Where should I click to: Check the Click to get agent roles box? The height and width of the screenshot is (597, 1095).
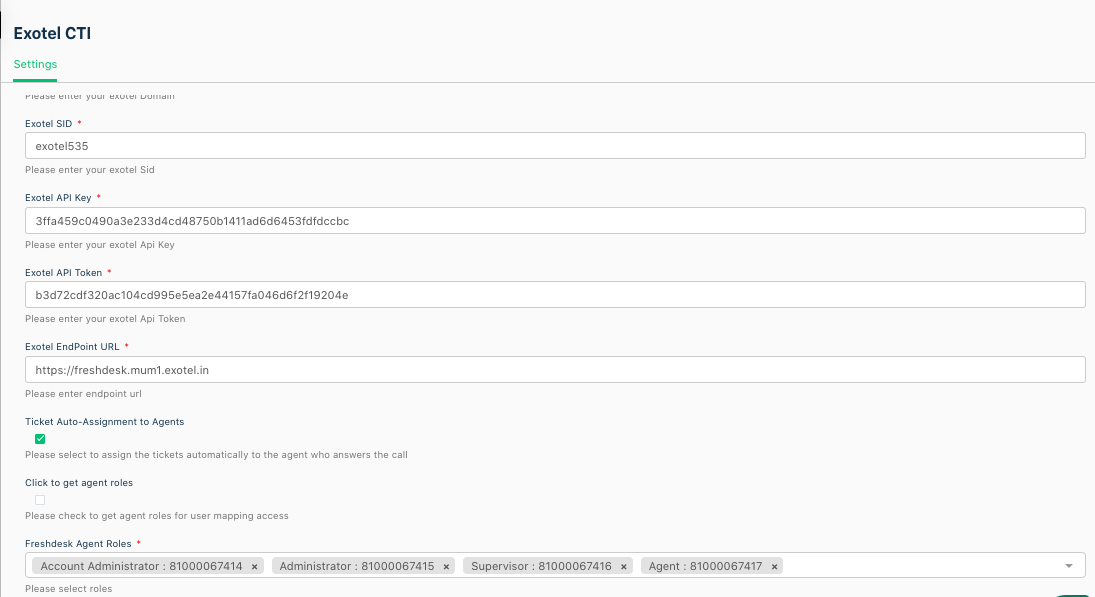point(40,500)
